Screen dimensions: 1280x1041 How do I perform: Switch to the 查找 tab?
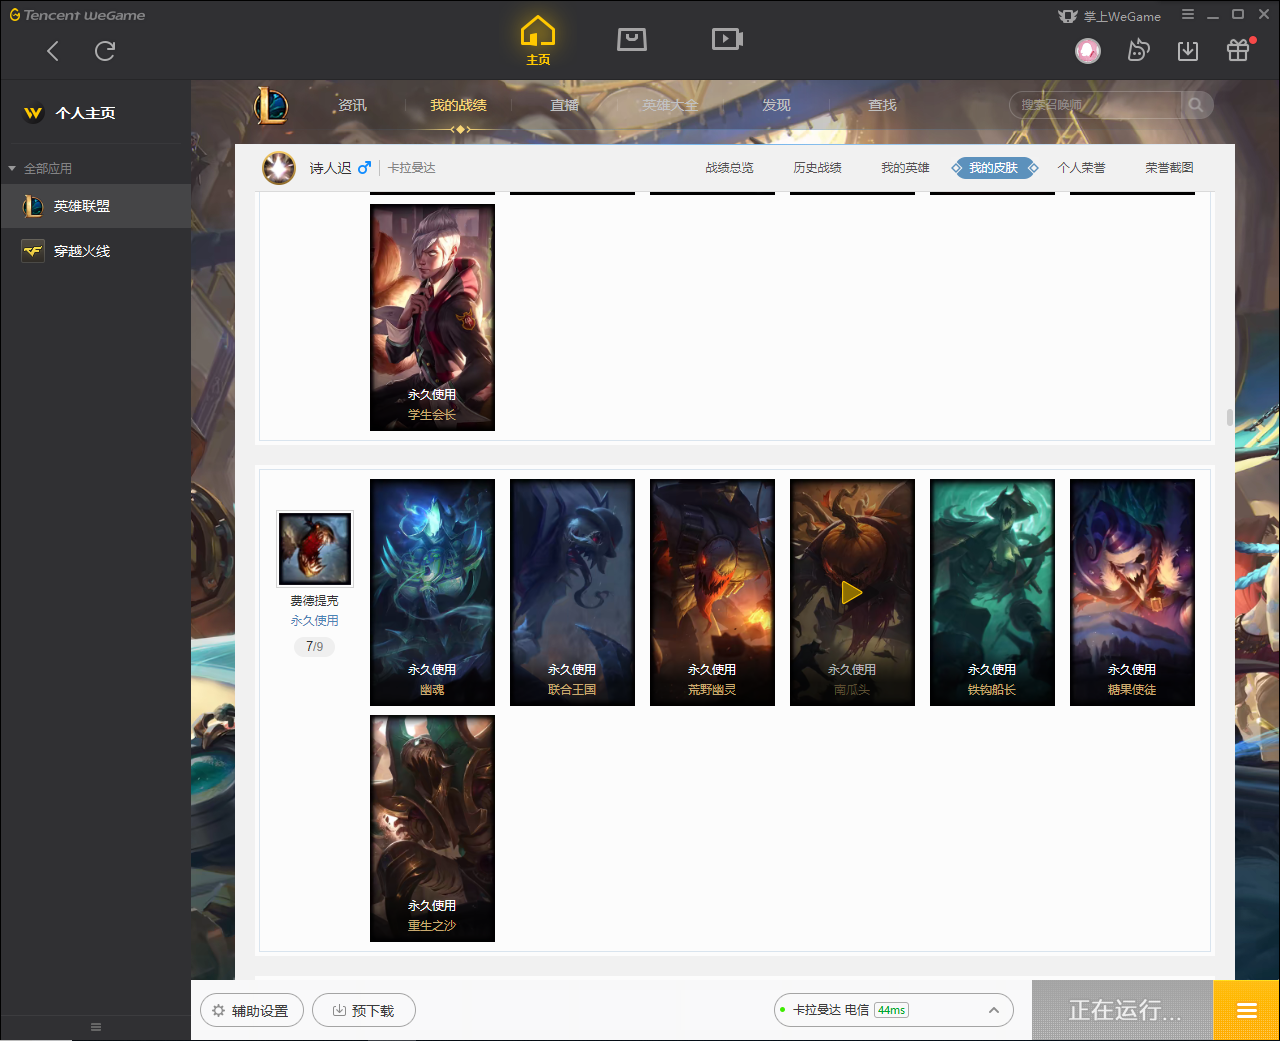pos(882,105)
